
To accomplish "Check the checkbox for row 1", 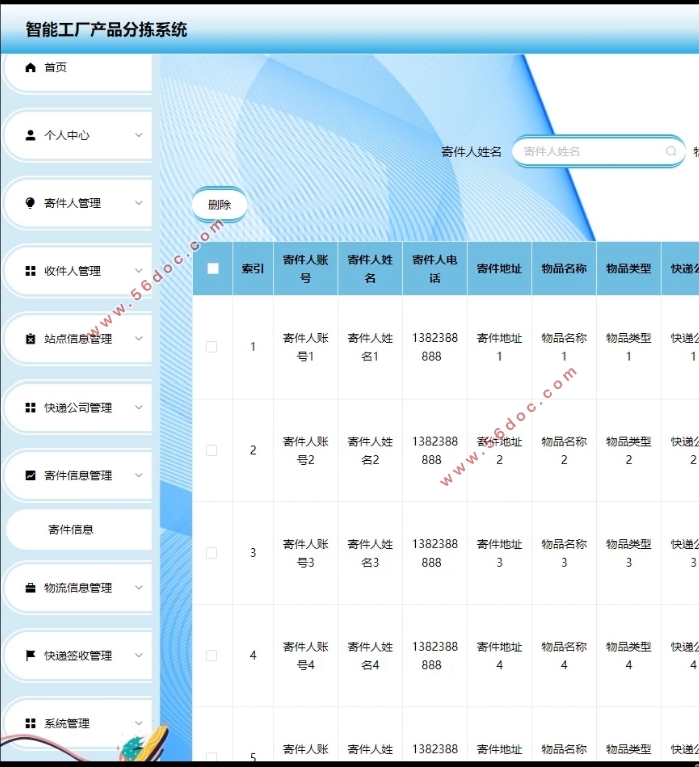I will (211, 347).
